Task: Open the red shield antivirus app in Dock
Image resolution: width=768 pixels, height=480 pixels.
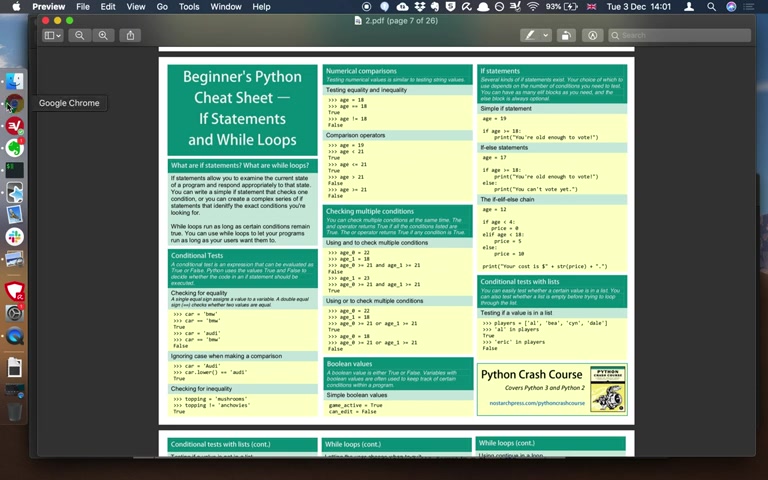Action: [15, 291]
